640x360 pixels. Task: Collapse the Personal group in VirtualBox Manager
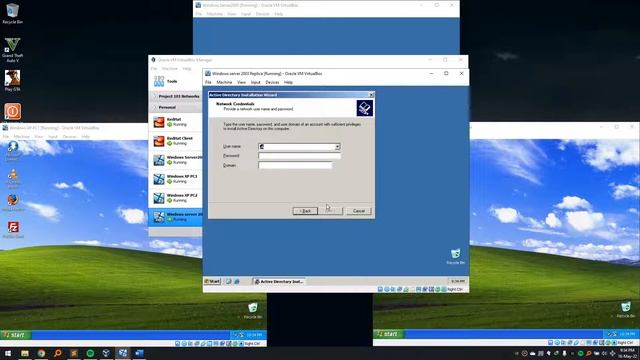point(154,107)
